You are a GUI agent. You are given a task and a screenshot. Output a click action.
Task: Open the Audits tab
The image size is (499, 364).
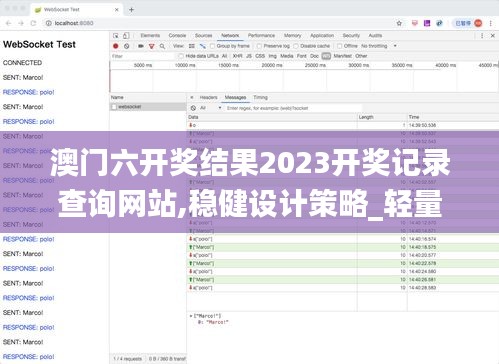click(375, 35)
